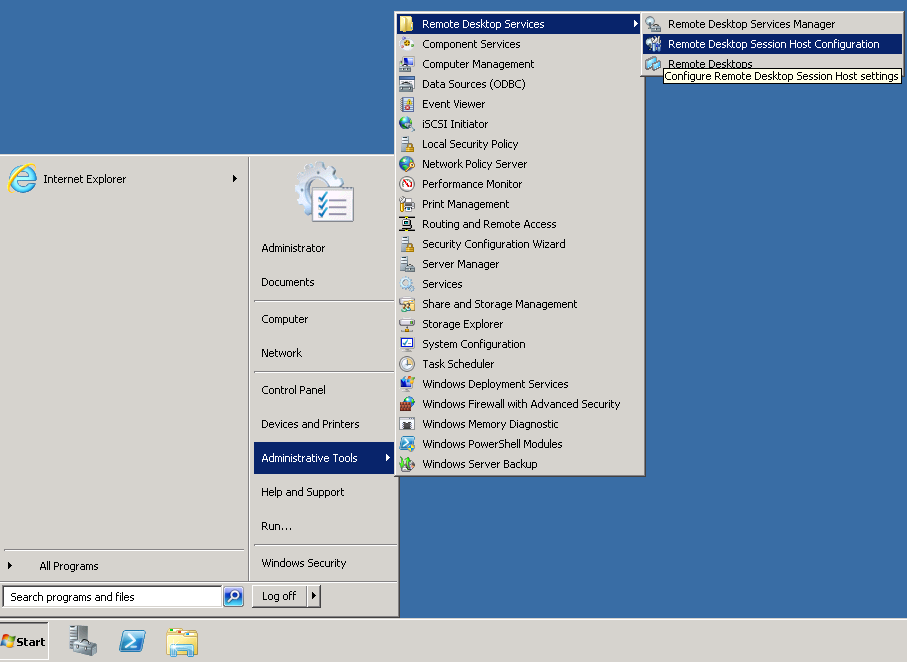Open Internet Explorer from the Start menu
This screenshot has width=907, height=662.
click(x=123, y=179)
